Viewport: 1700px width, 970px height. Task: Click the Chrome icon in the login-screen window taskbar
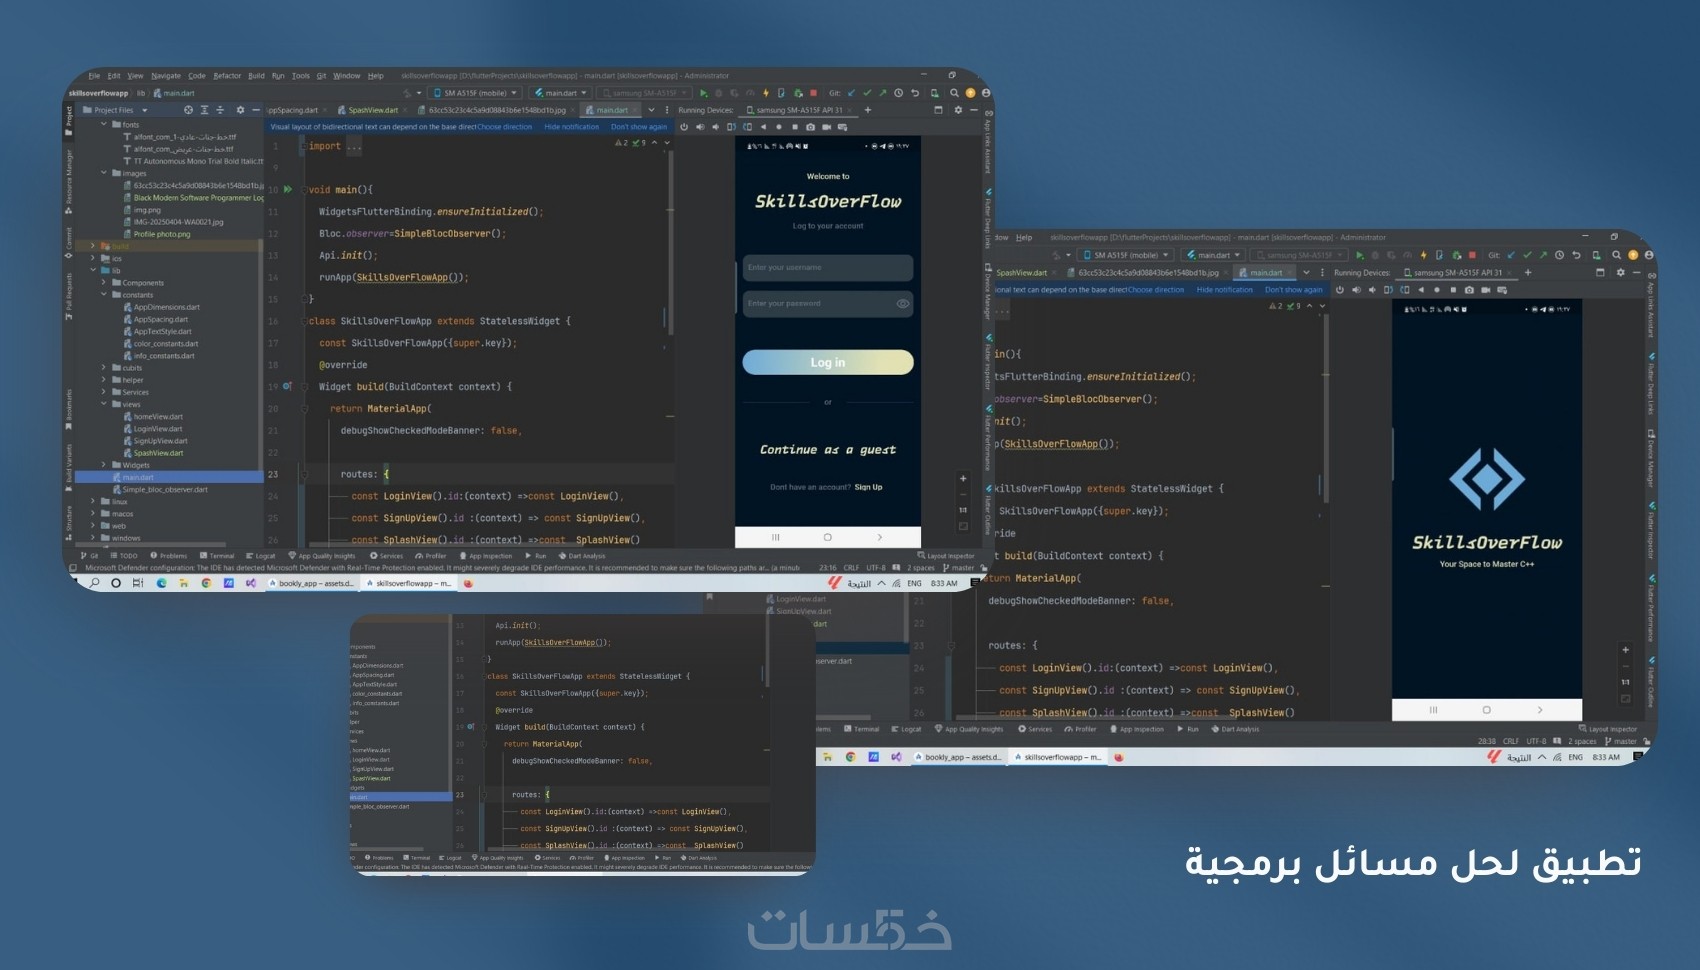click(x=206, y=583)
